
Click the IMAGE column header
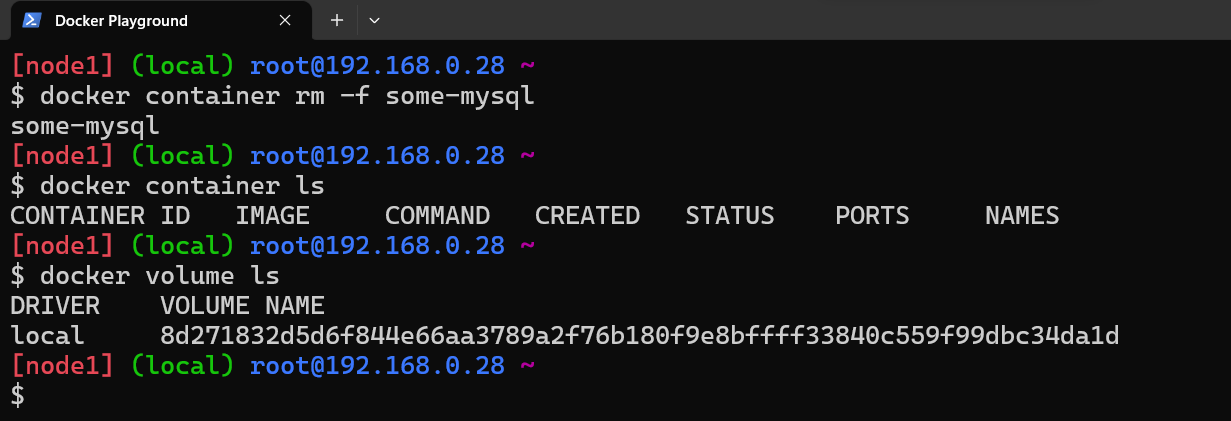tap(272, 216)
